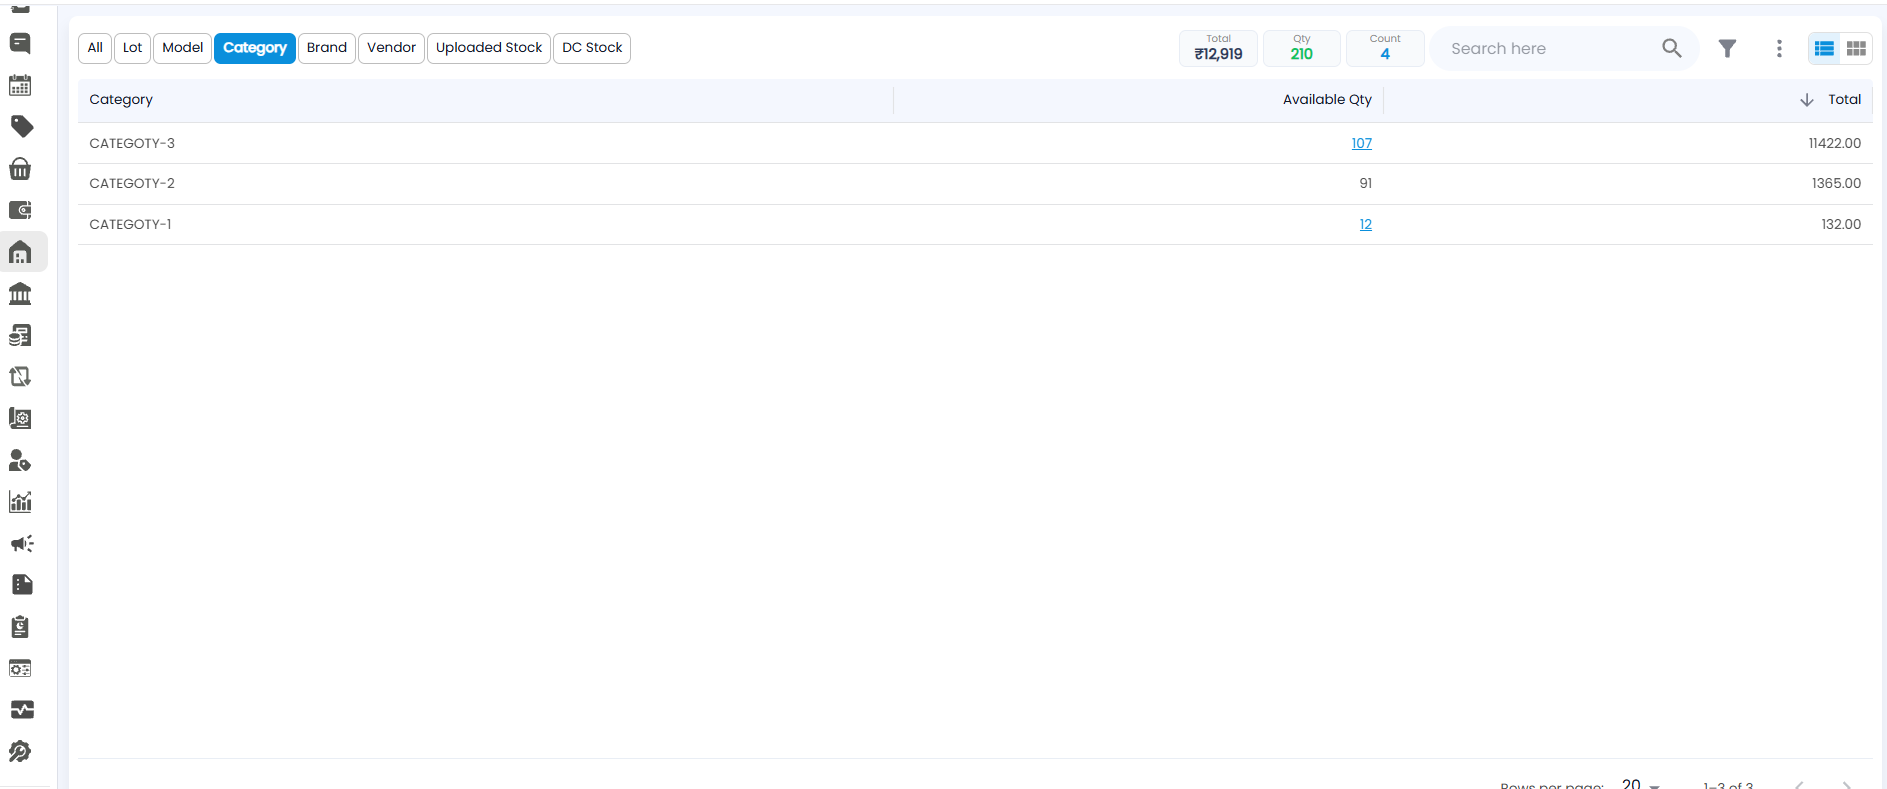Image resolution: width=1887 pixels, height=789 pixels.
Task: Switch to list view layout
Action: (1824, 48)
